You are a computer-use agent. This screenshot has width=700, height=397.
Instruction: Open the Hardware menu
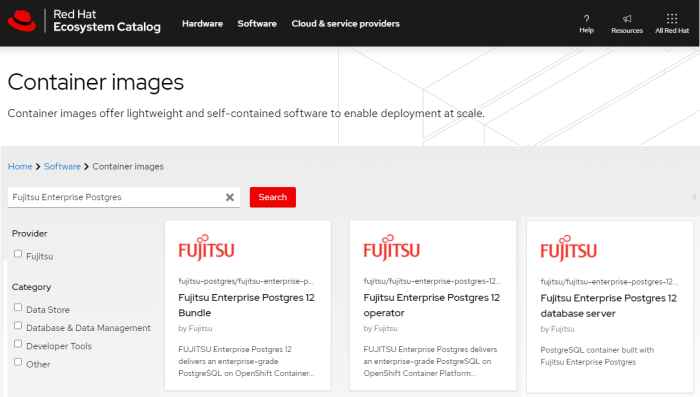point(202,24)
